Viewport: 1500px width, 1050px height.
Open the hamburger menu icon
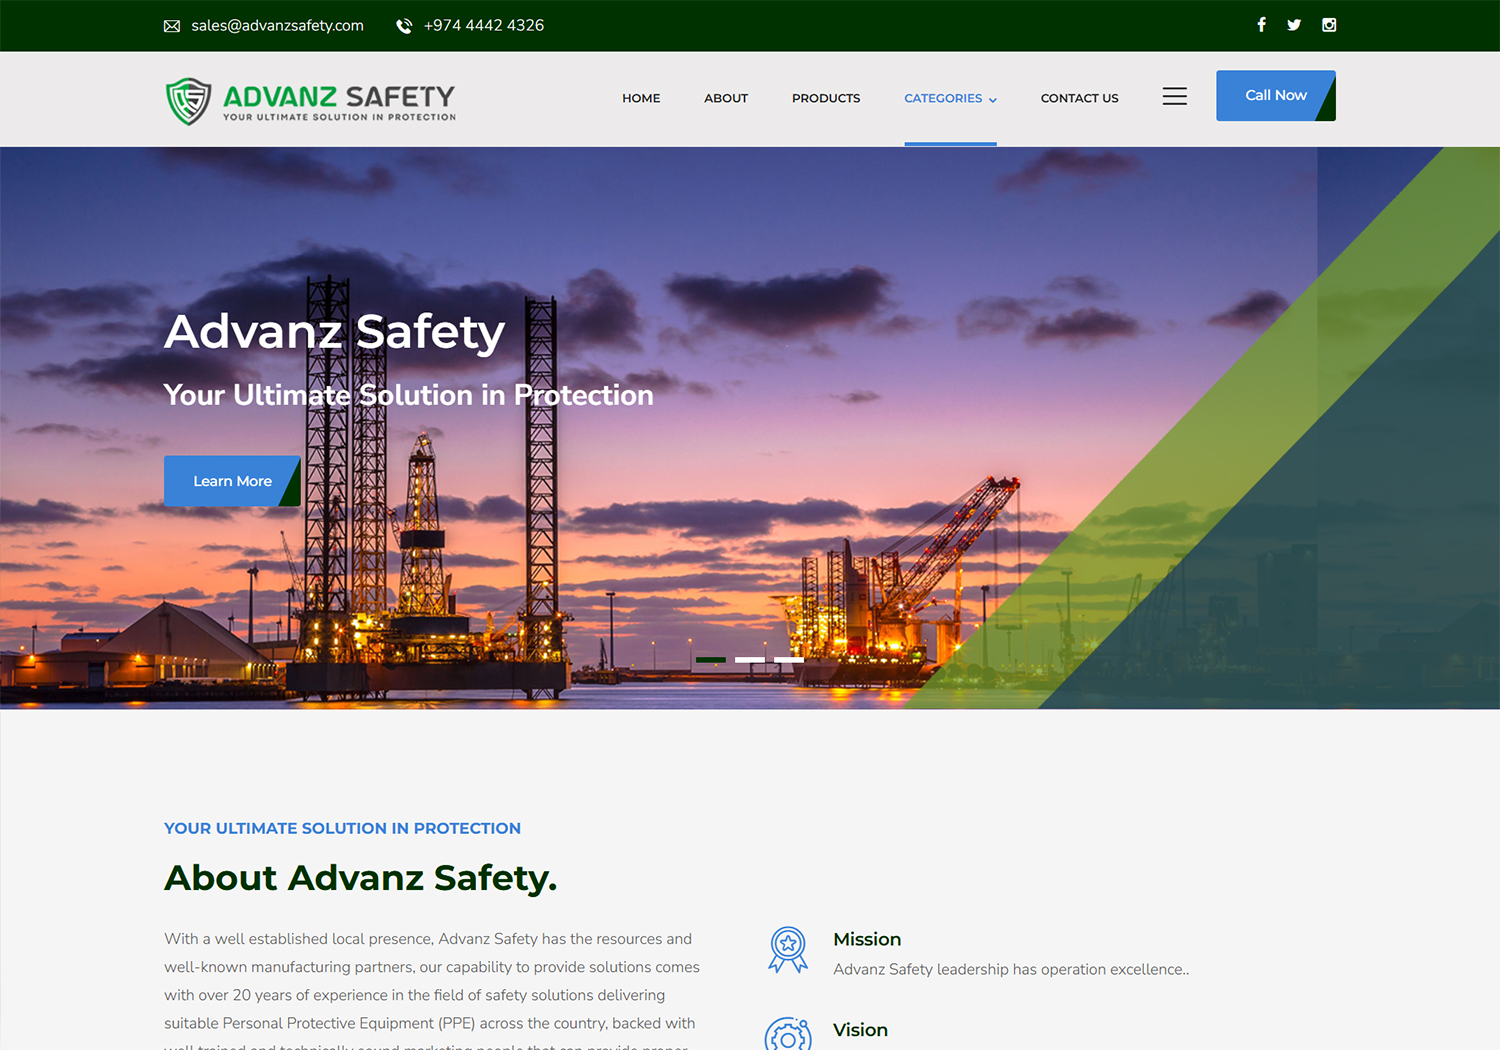[x=1175, y=97]
